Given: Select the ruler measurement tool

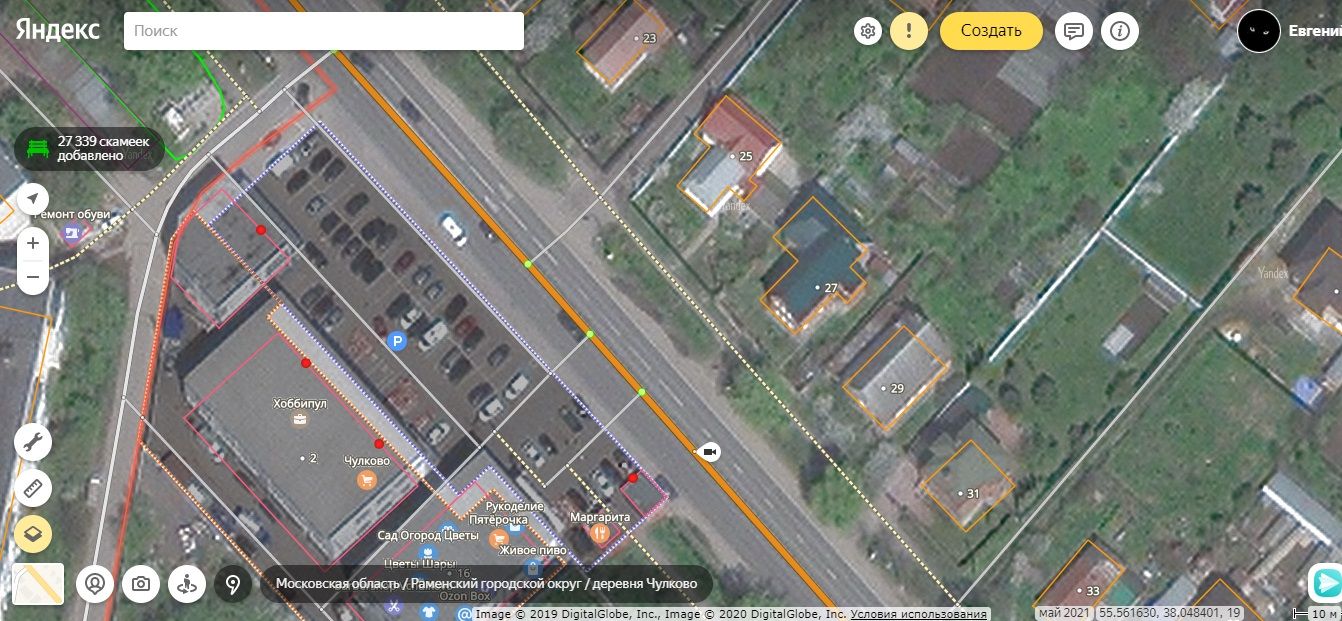Looking at the screenshot, I should click(33, 489).
